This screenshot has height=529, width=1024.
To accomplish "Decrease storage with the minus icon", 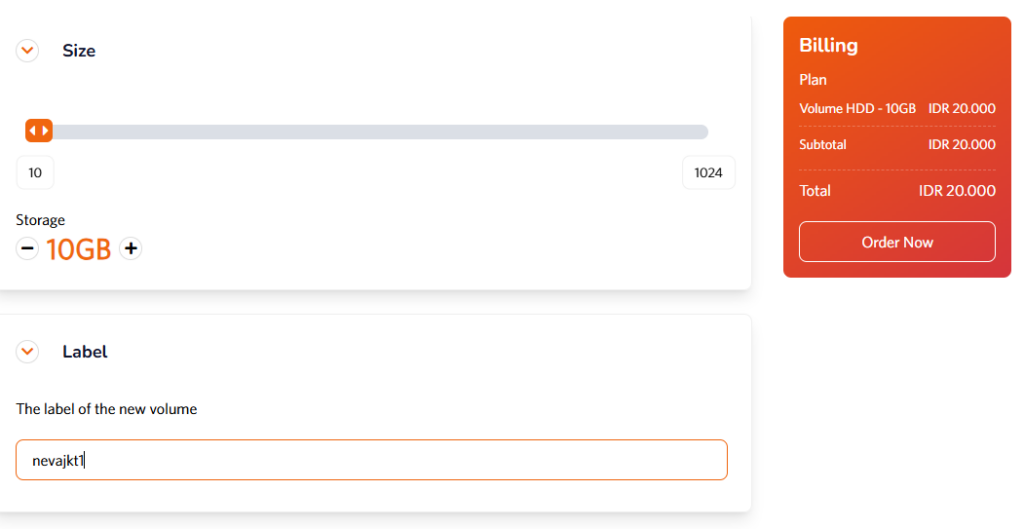I will pyautogui.click(x=27, y=249).
